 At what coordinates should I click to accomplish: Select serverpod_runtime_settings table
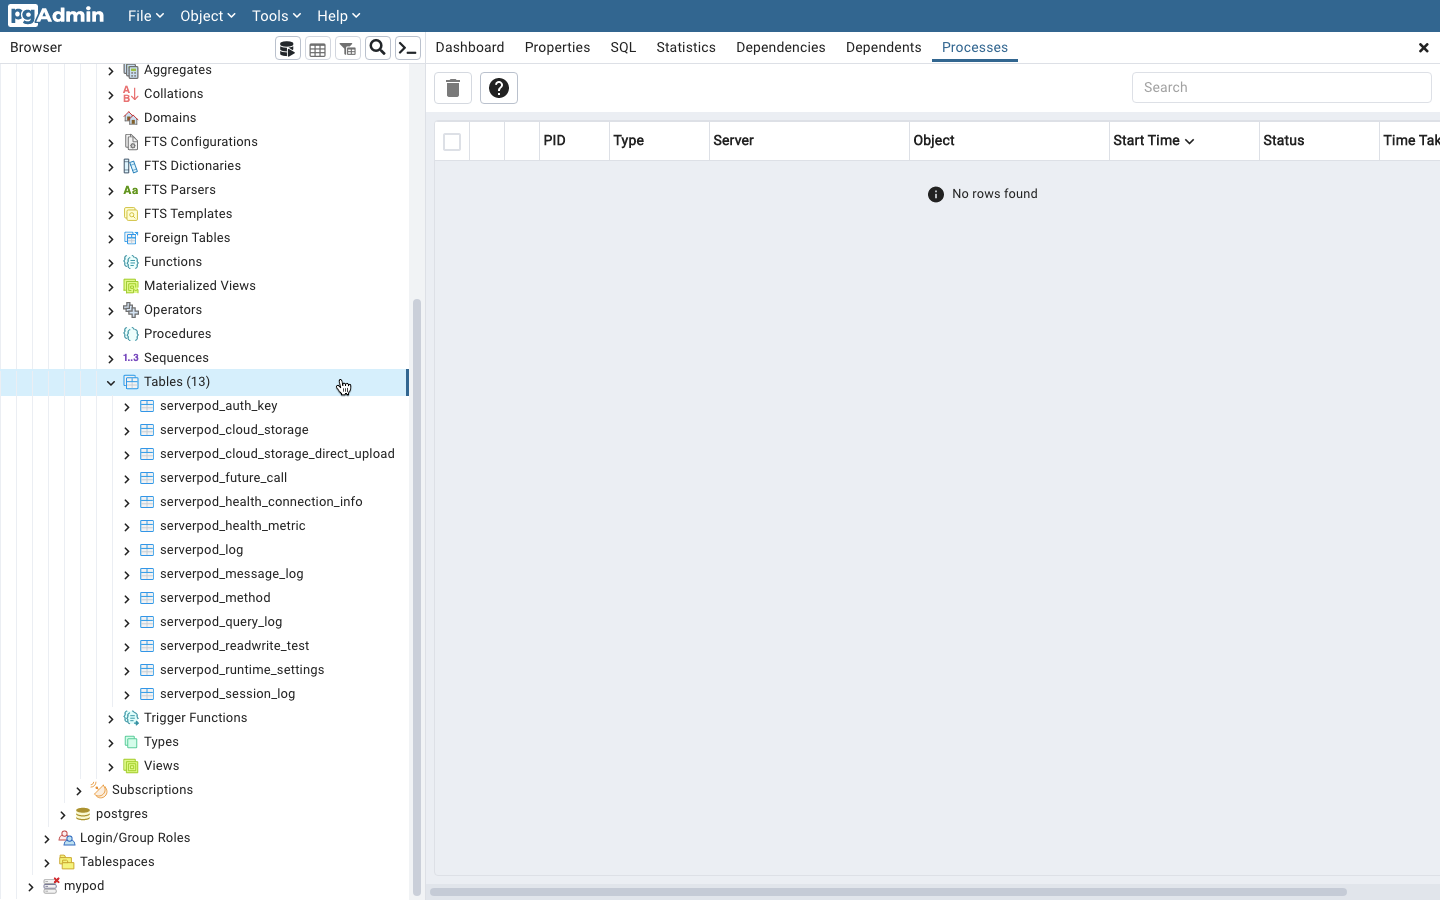pos(242,670)
